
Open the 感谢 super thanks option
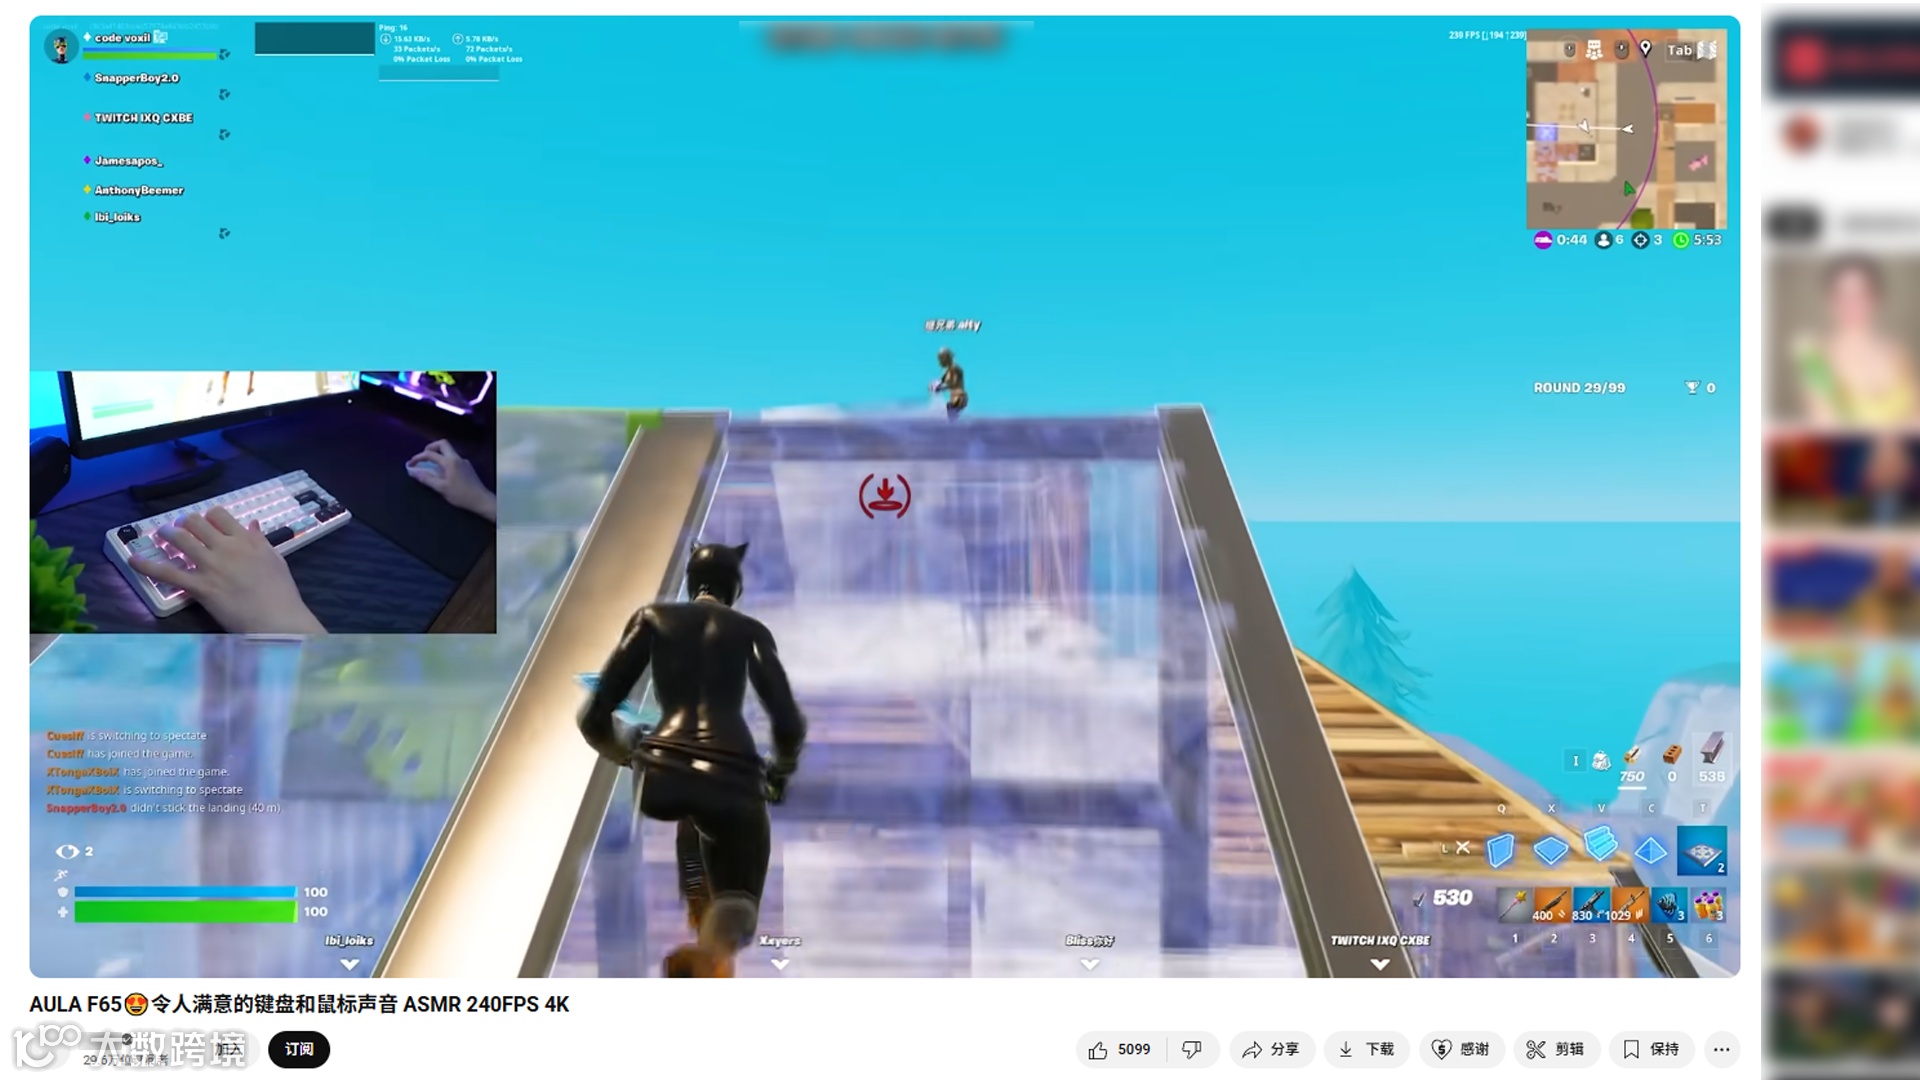pyautogui.click(x=1461, y=1049)
